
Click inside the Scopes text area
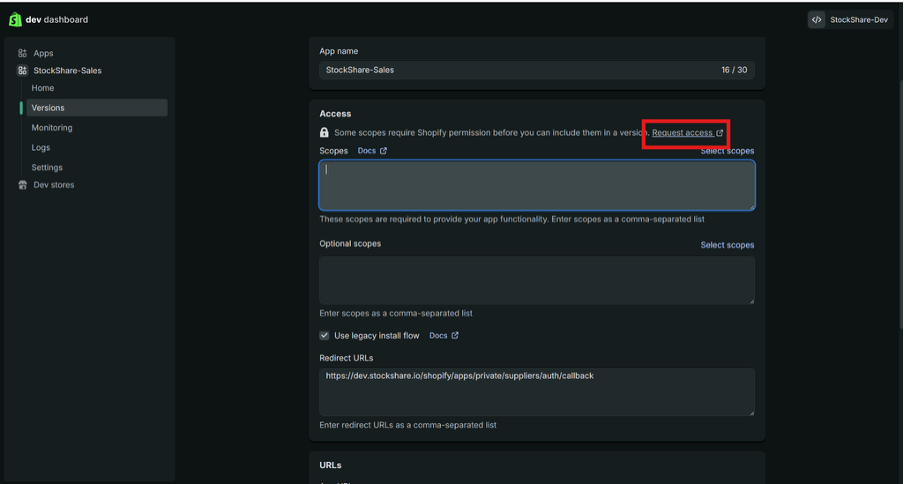tap(537, 185)
